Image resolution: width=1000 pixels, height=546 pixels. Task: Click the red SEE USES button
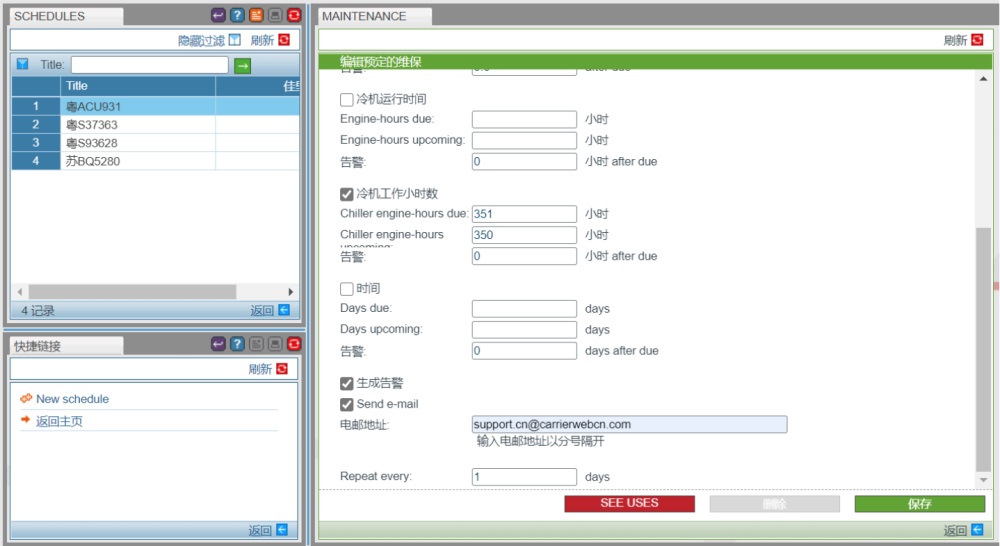point(629,503)
